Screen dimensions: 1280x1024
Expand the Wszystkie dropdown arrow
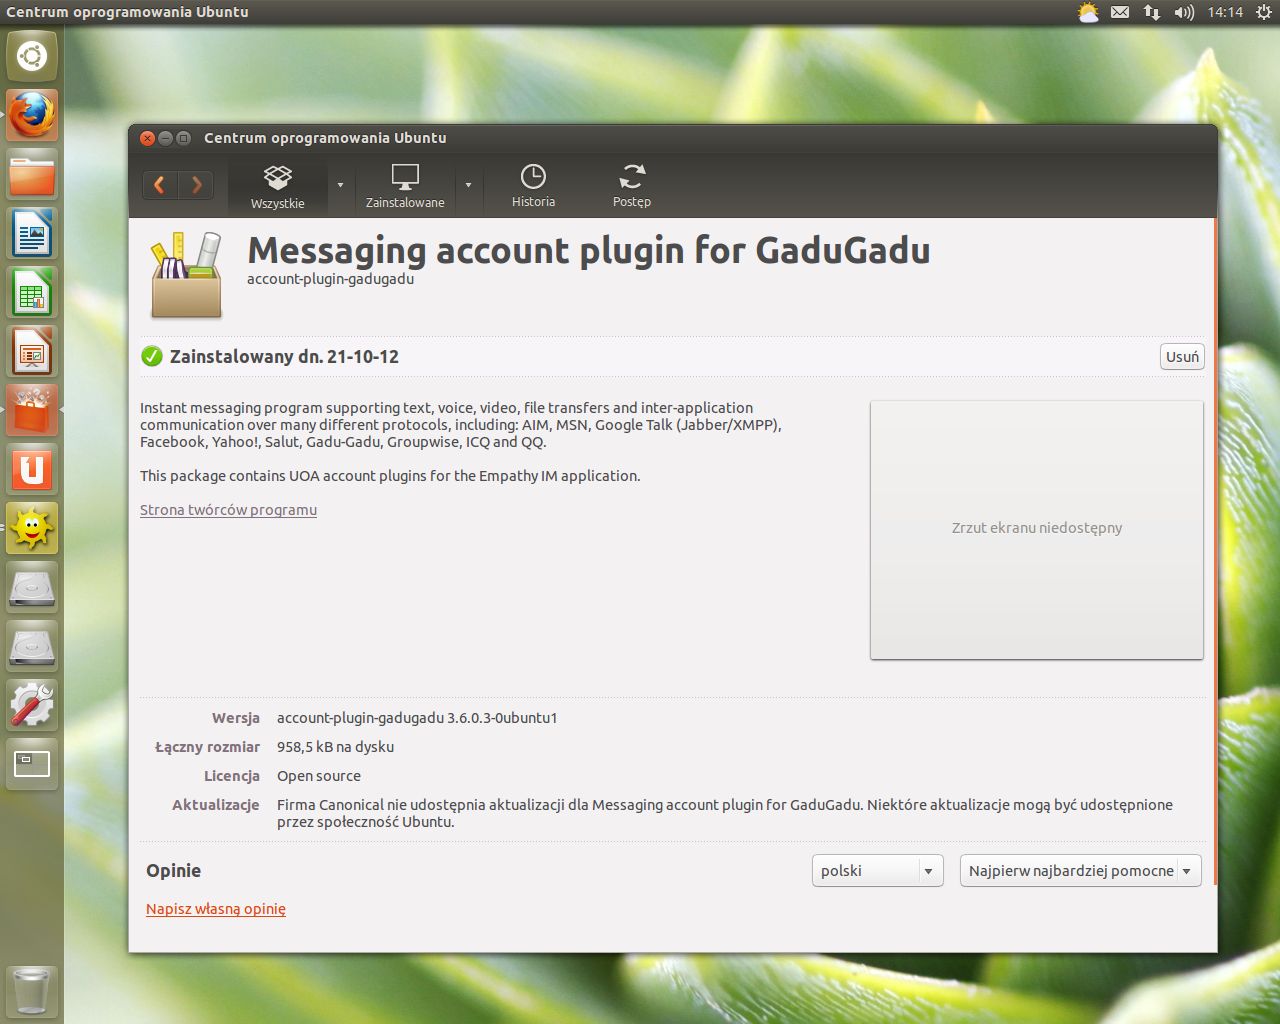[x=340, y=185]
